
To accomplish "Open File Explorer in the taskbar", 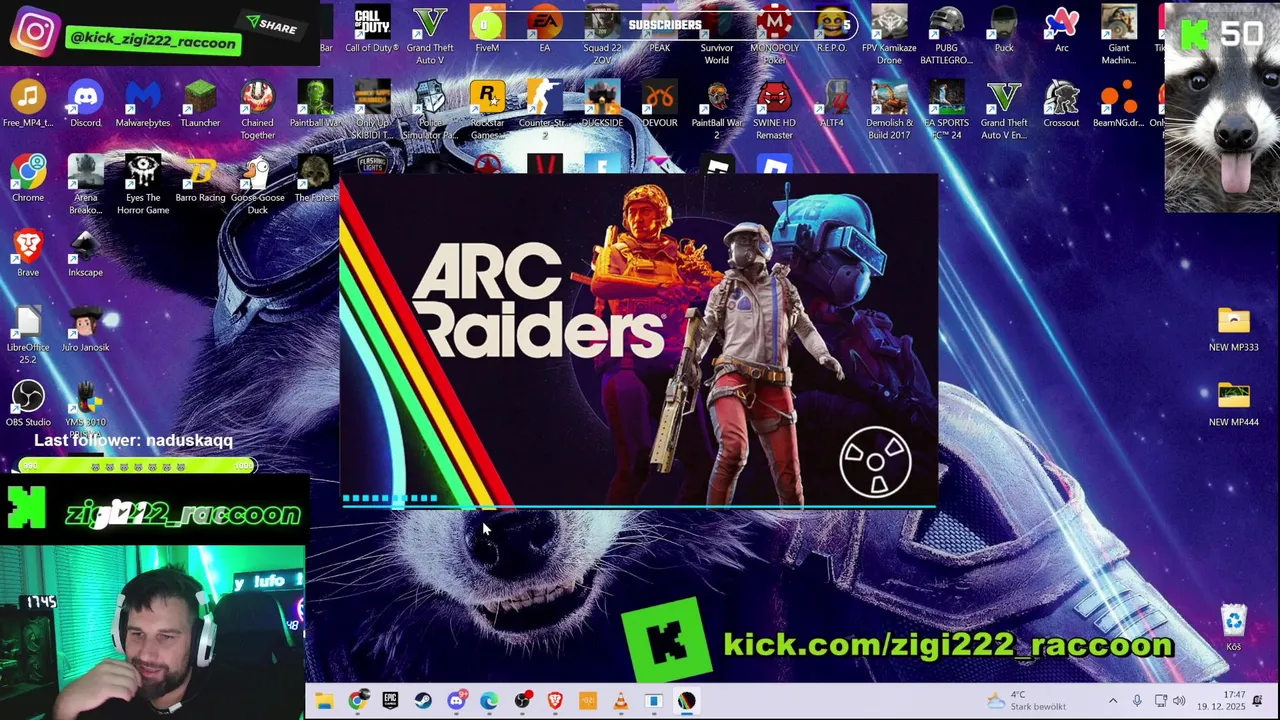I will click(324, 701).
